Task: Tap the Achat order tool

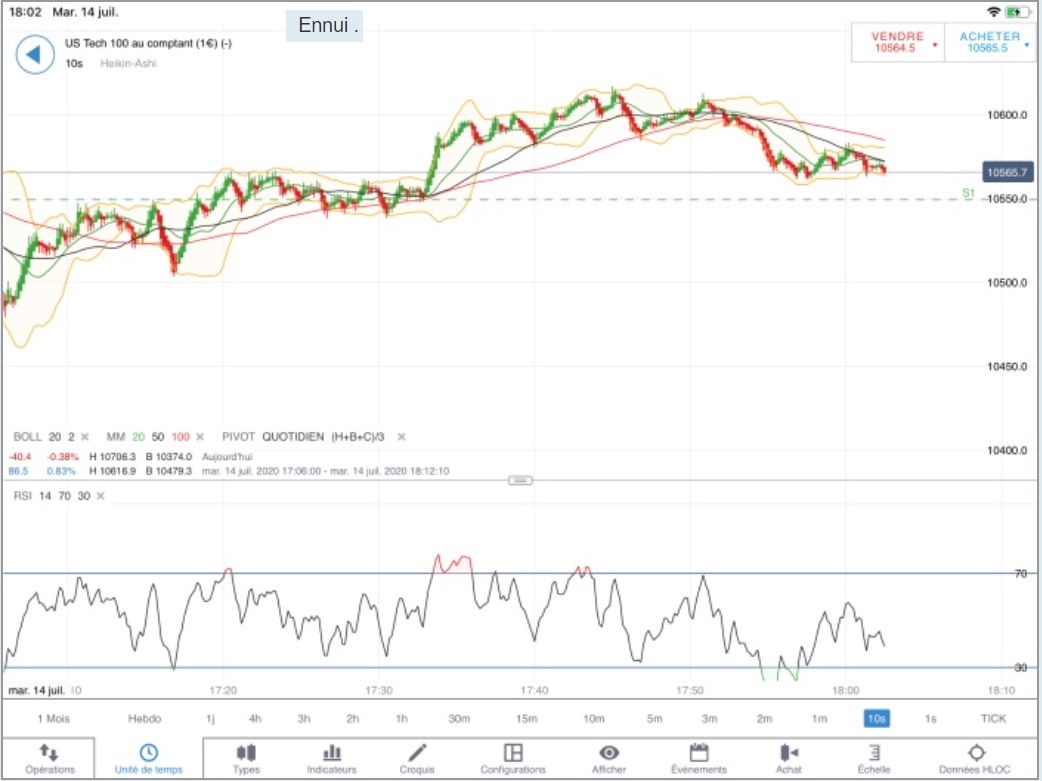Action: click(x=789, y=759)
